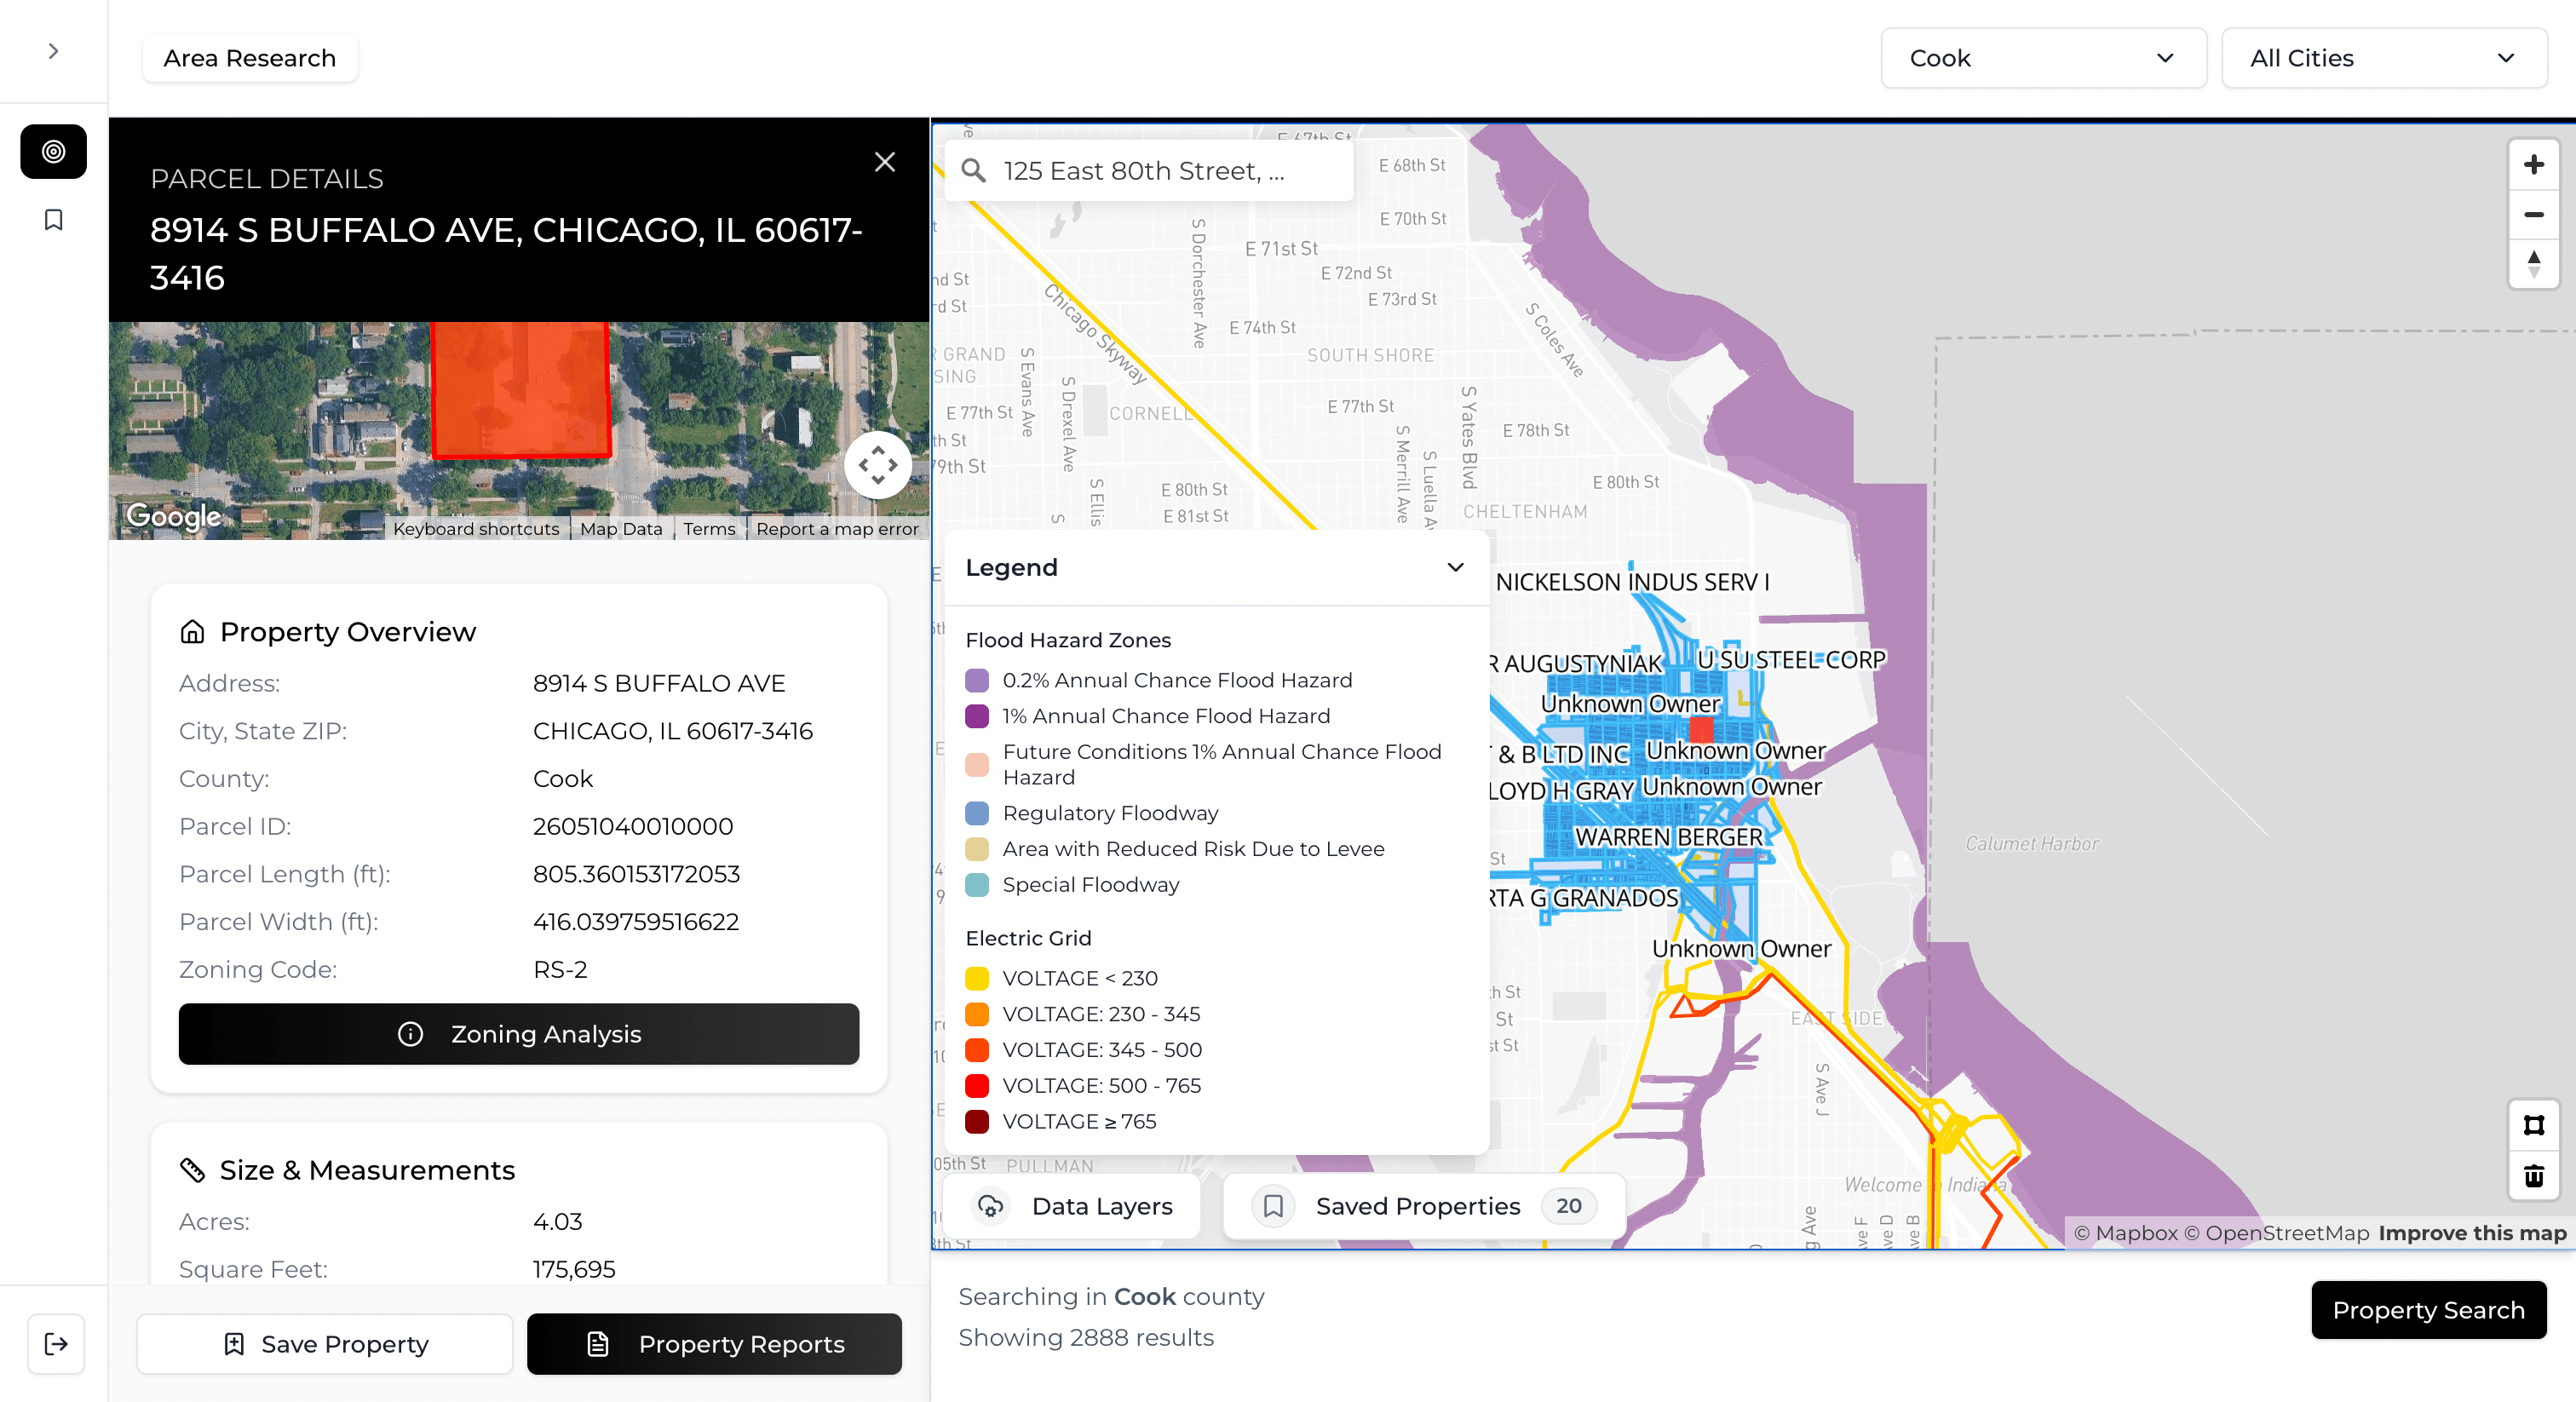
Task: Open Keyboard shortcuts link on the satellite image
Action: 476,529
